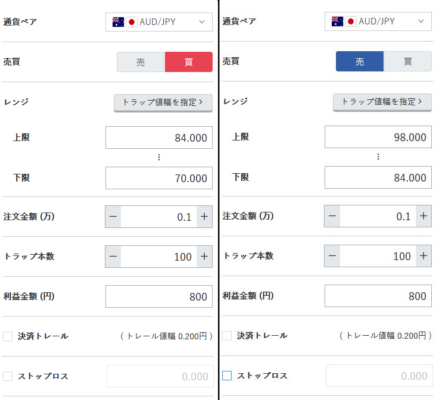This screenshot has height=400, width=436.
Task: Click left トラップ値幅を指定 button
Action: 163,103
